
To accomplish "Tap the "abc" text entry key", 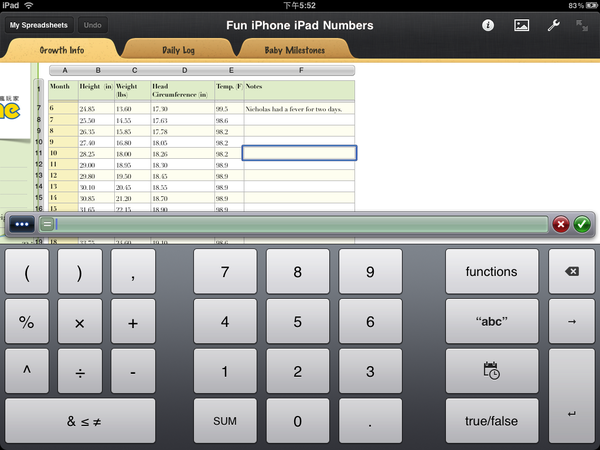I will (492, 321).
